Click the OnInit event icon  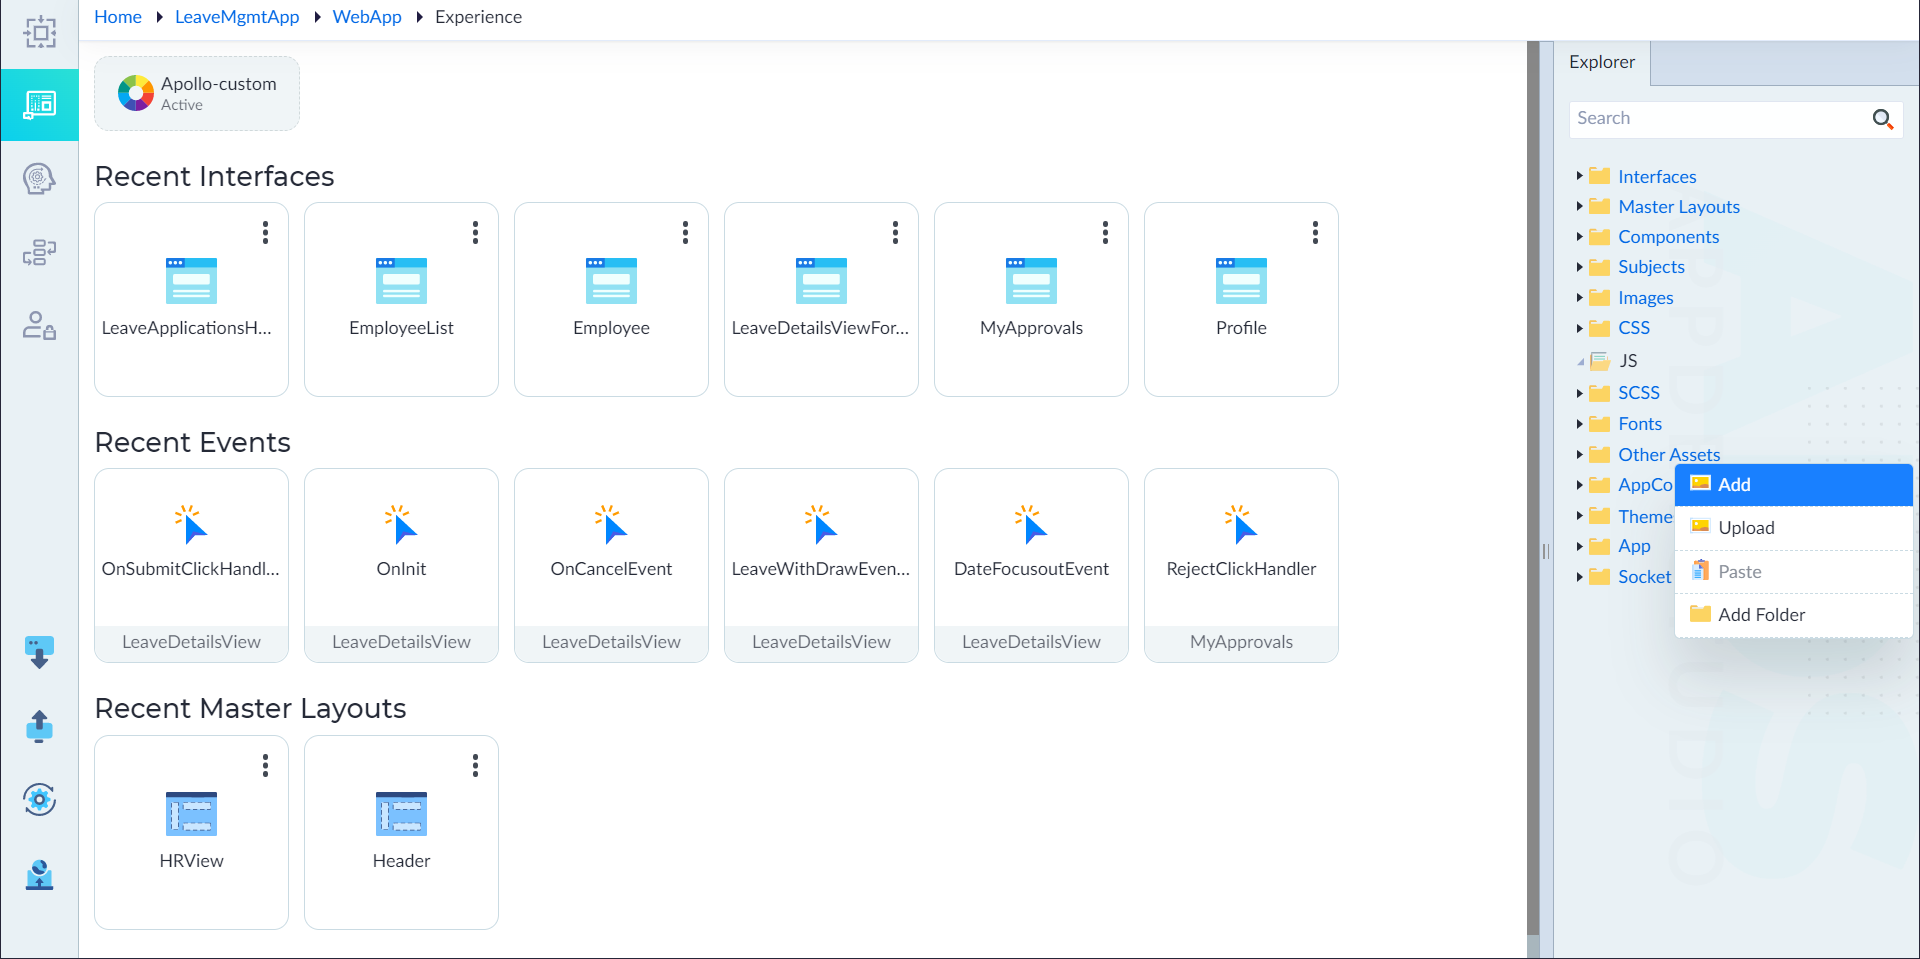(401, 524)
